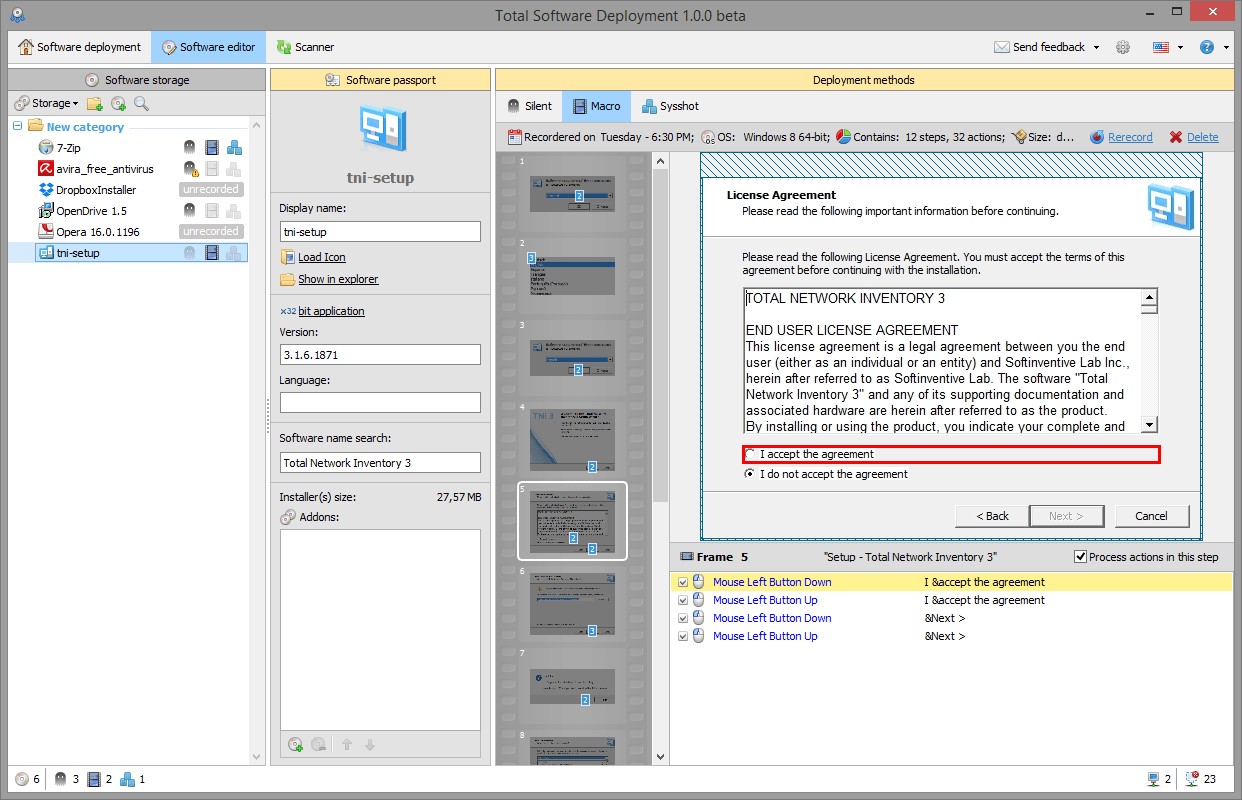Open the Scanner tab
This screenshot has height=800, width=1242.
point(305,47)
